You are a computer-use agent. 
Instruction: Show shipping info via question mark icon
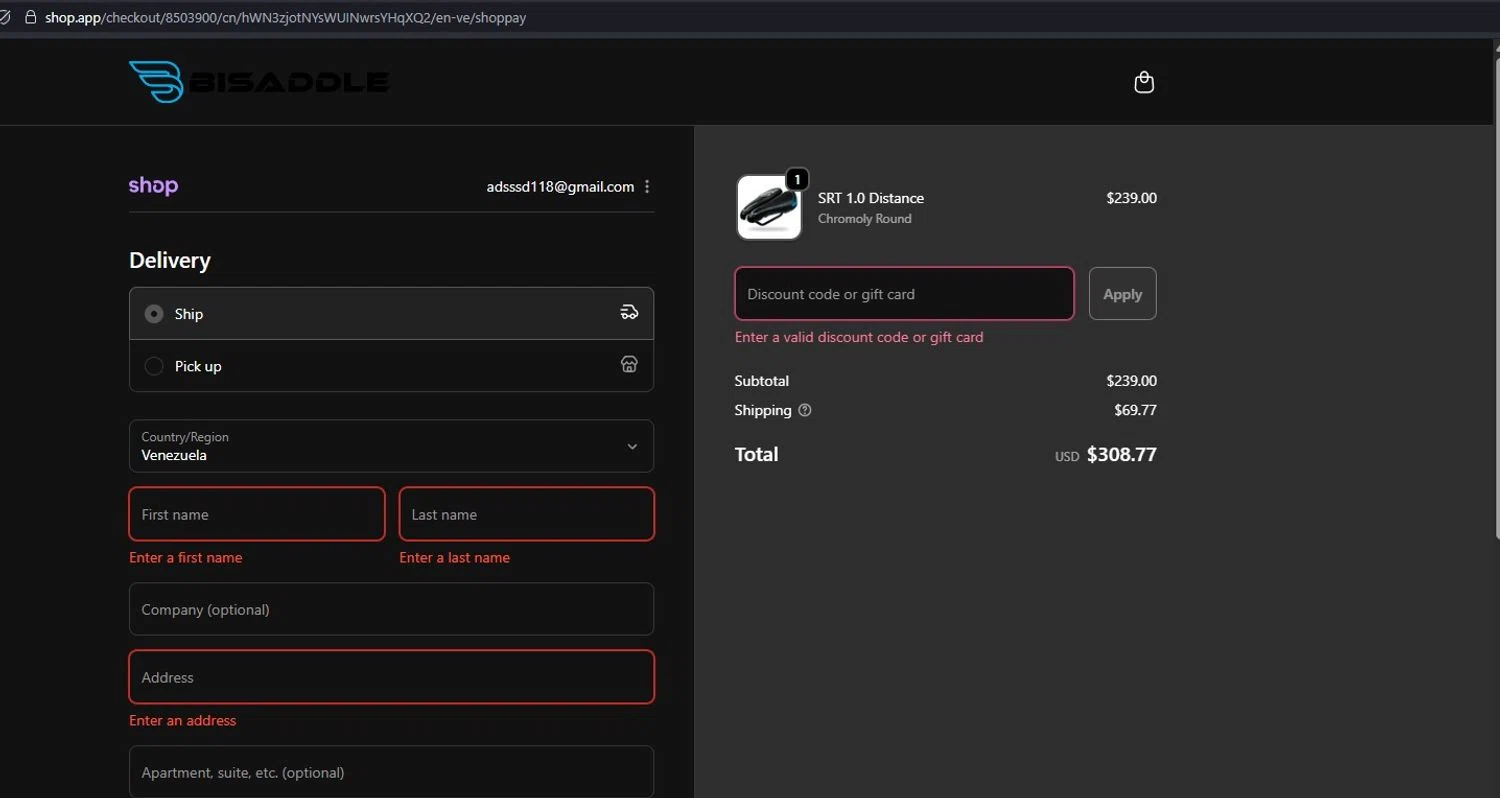805,410
